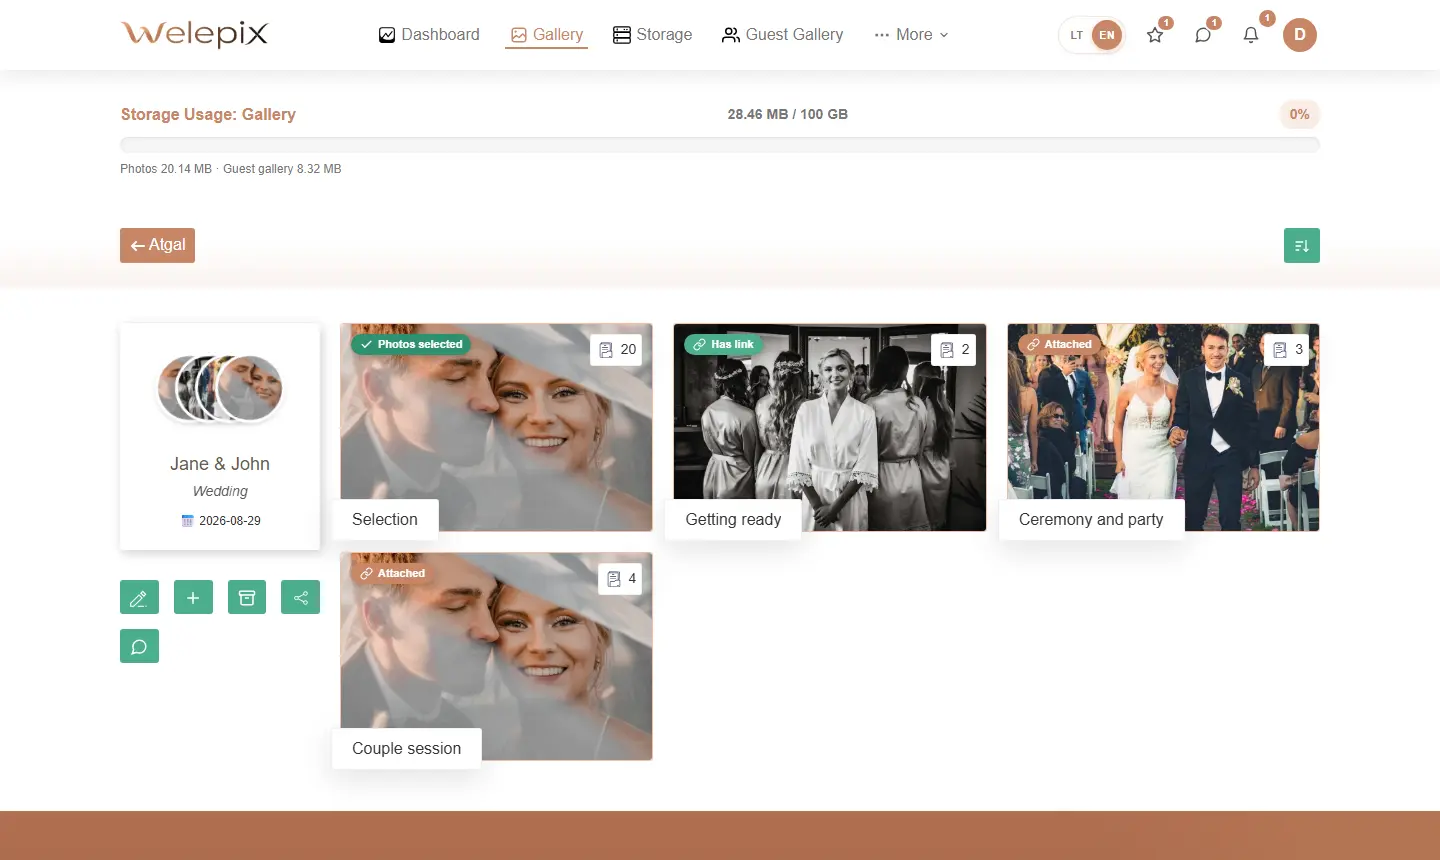This screenshot has height=860, width=1440.
Task: Click the photo count badge showing 3
Action: [1288, 350]
